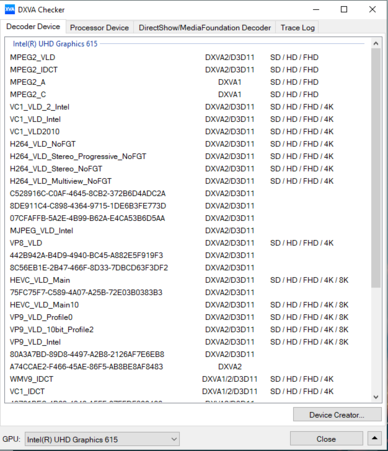Select the 07CFAFFB-5A2E-4B99-B62A-E4CA53B6D5AA GUID row

[x=188, y=218]
